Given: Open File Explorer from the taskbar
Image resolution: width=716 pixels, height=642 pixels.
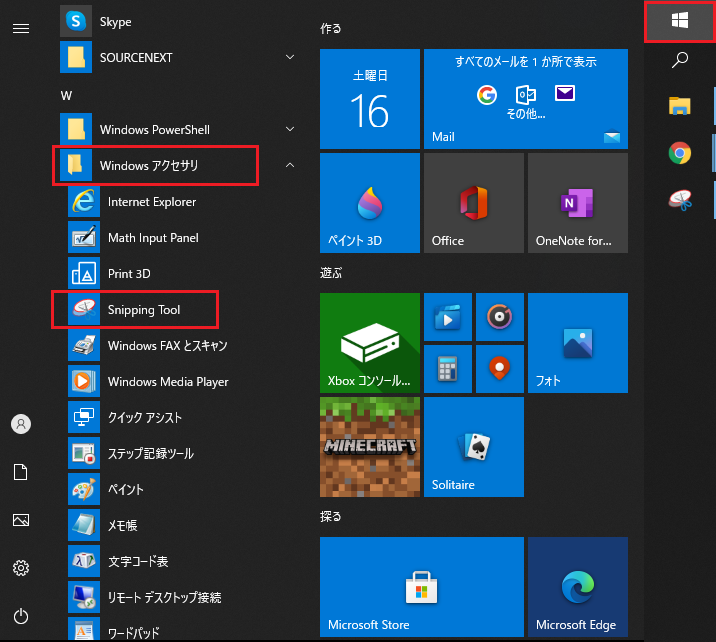Looking at the screenshot, I should 680,106.
